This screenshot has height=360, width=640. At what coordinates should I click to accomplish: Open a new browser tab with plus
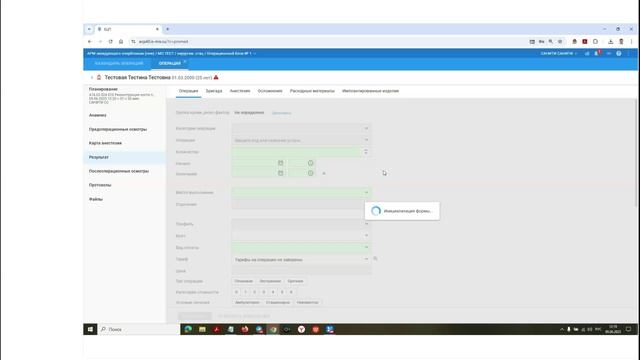pyautogui.click(x=167, y=29)
